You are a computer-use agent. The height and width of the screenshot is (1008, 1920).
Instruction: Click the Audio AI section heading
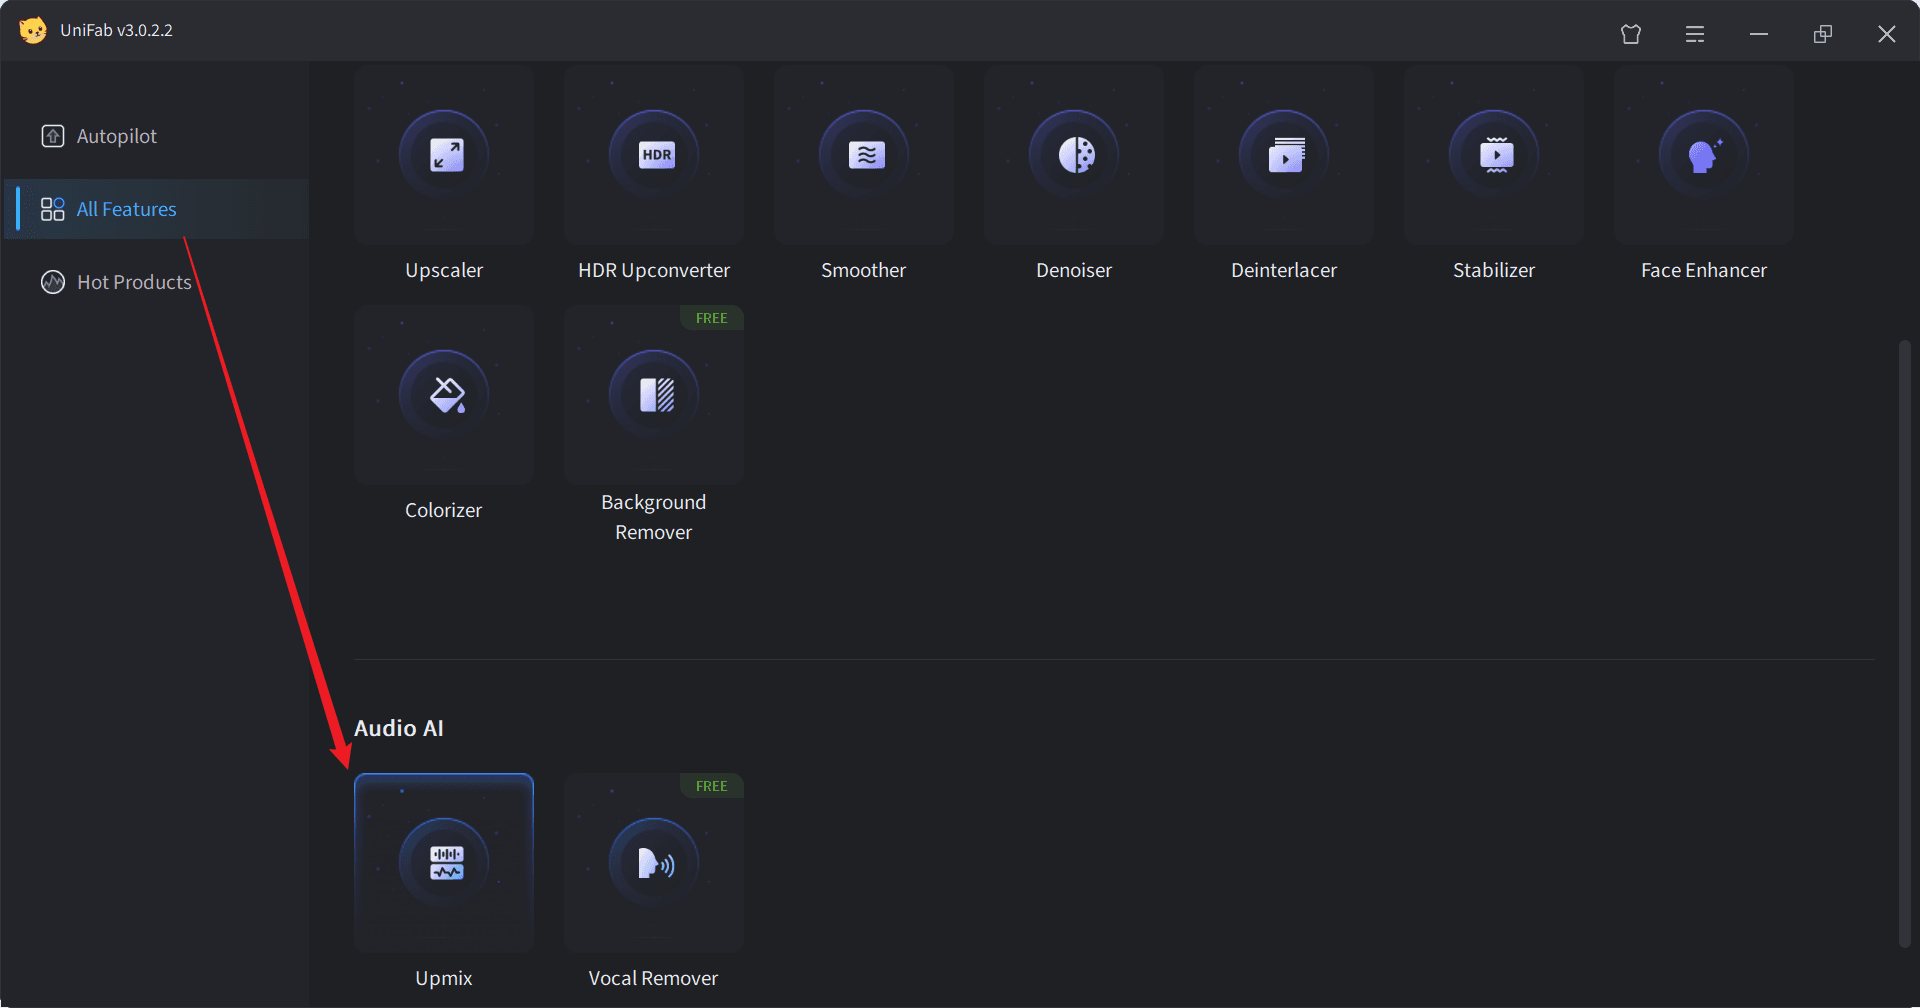click(399, 728)
